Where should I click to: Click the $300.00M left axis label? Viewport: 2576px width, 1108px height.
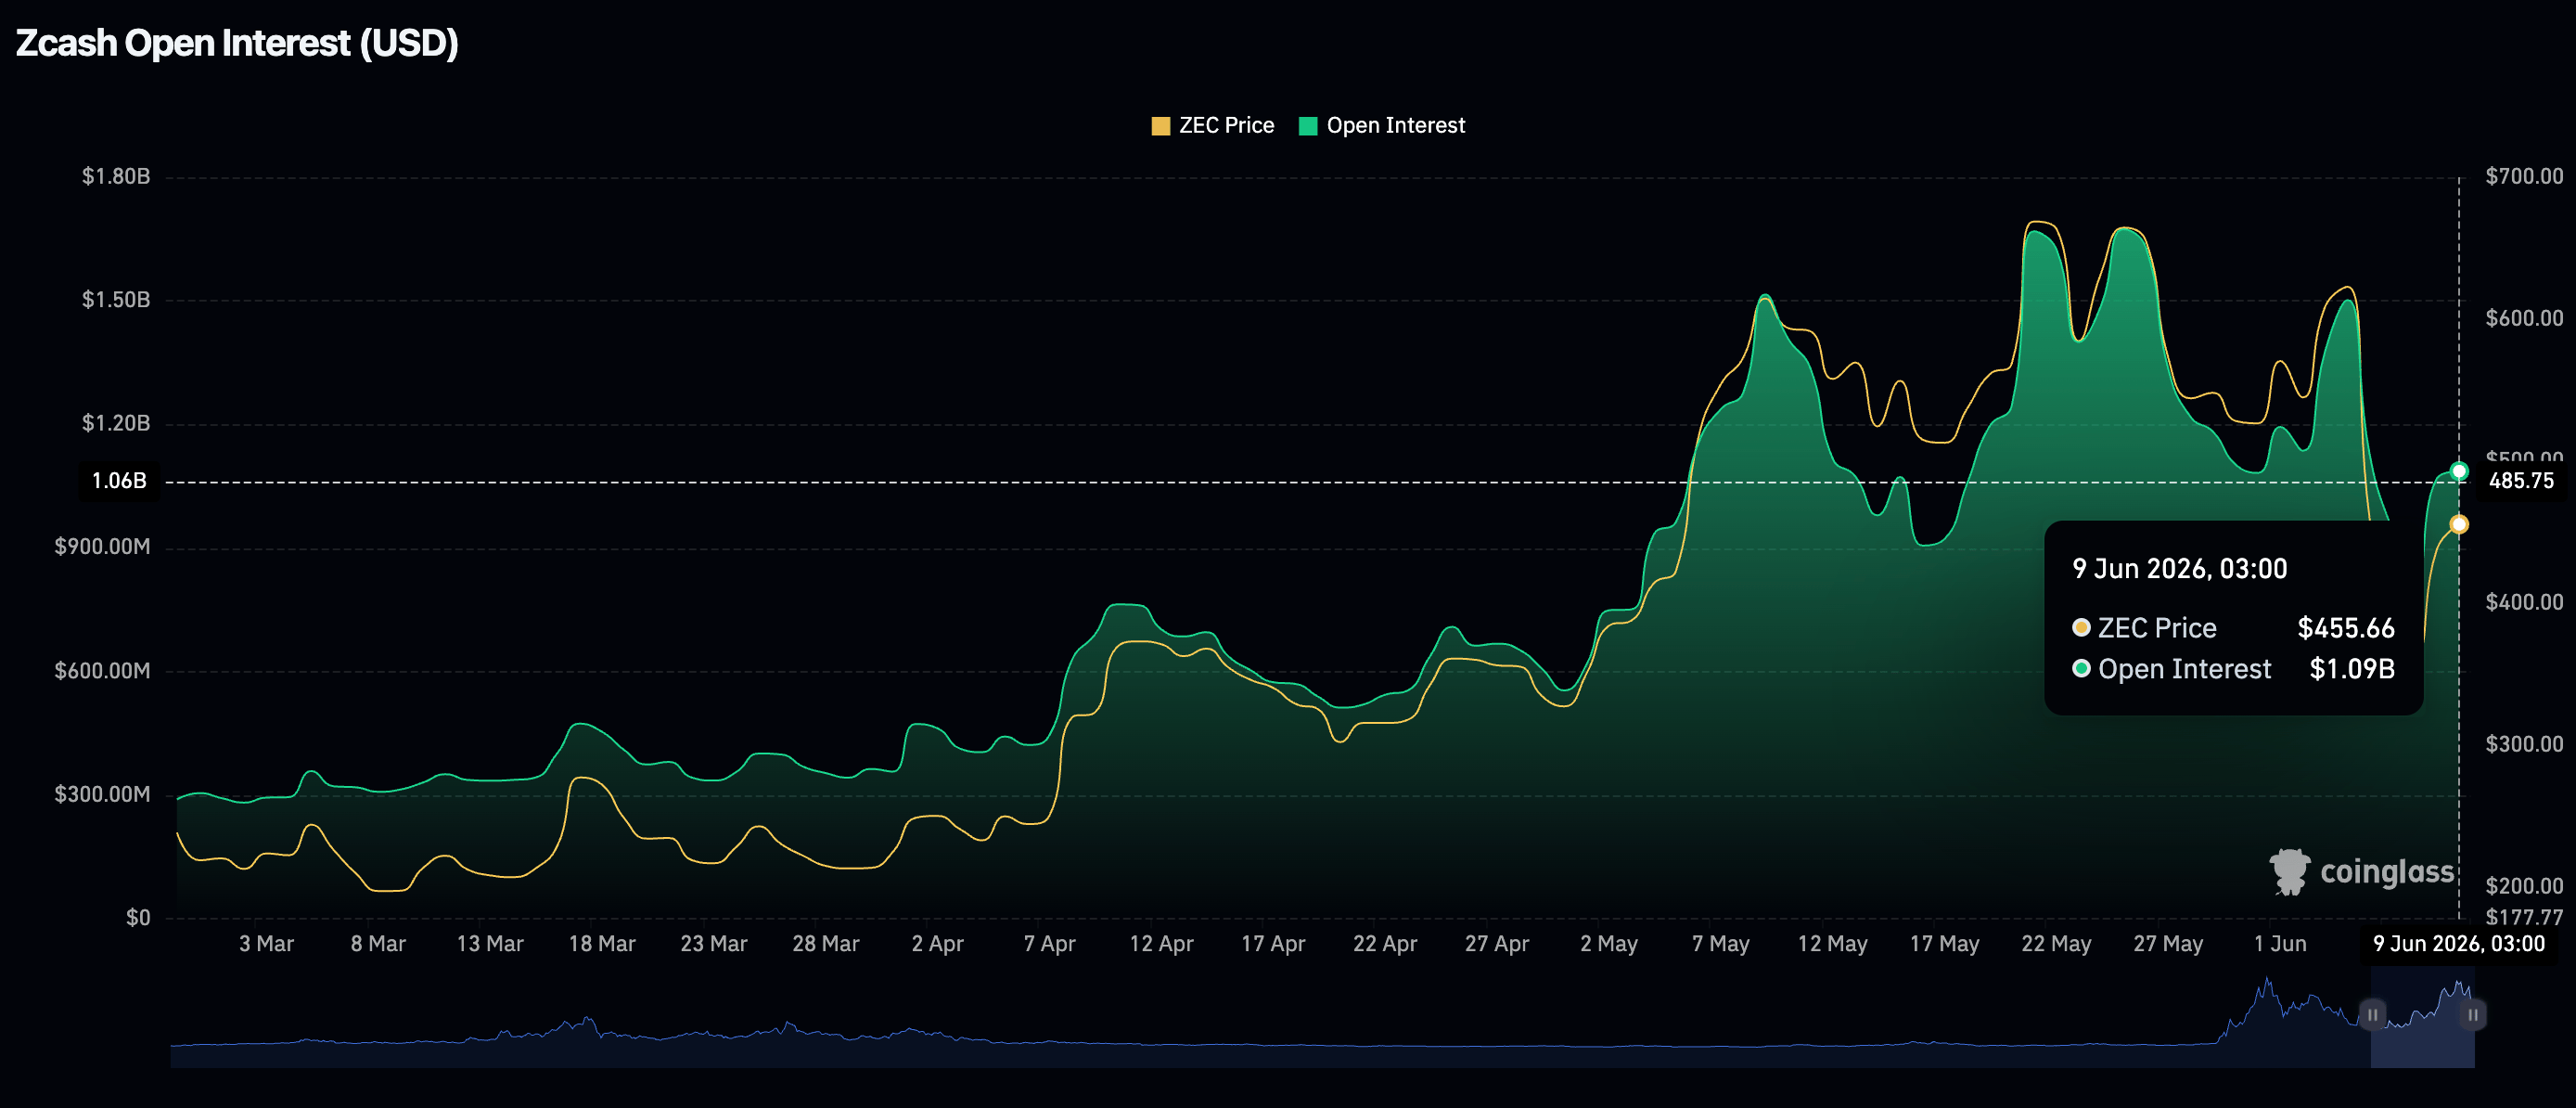click(x=102, y=795)
